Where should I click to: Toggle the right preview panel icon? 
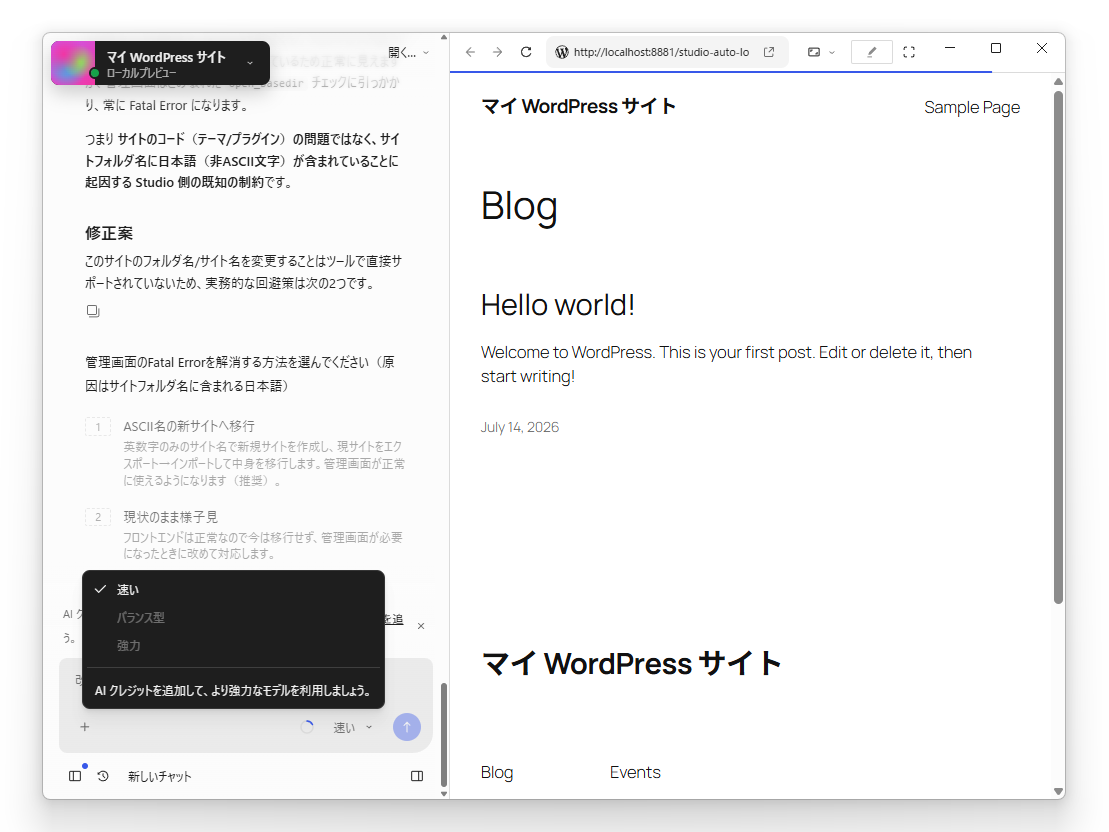(x=417, y=776)
